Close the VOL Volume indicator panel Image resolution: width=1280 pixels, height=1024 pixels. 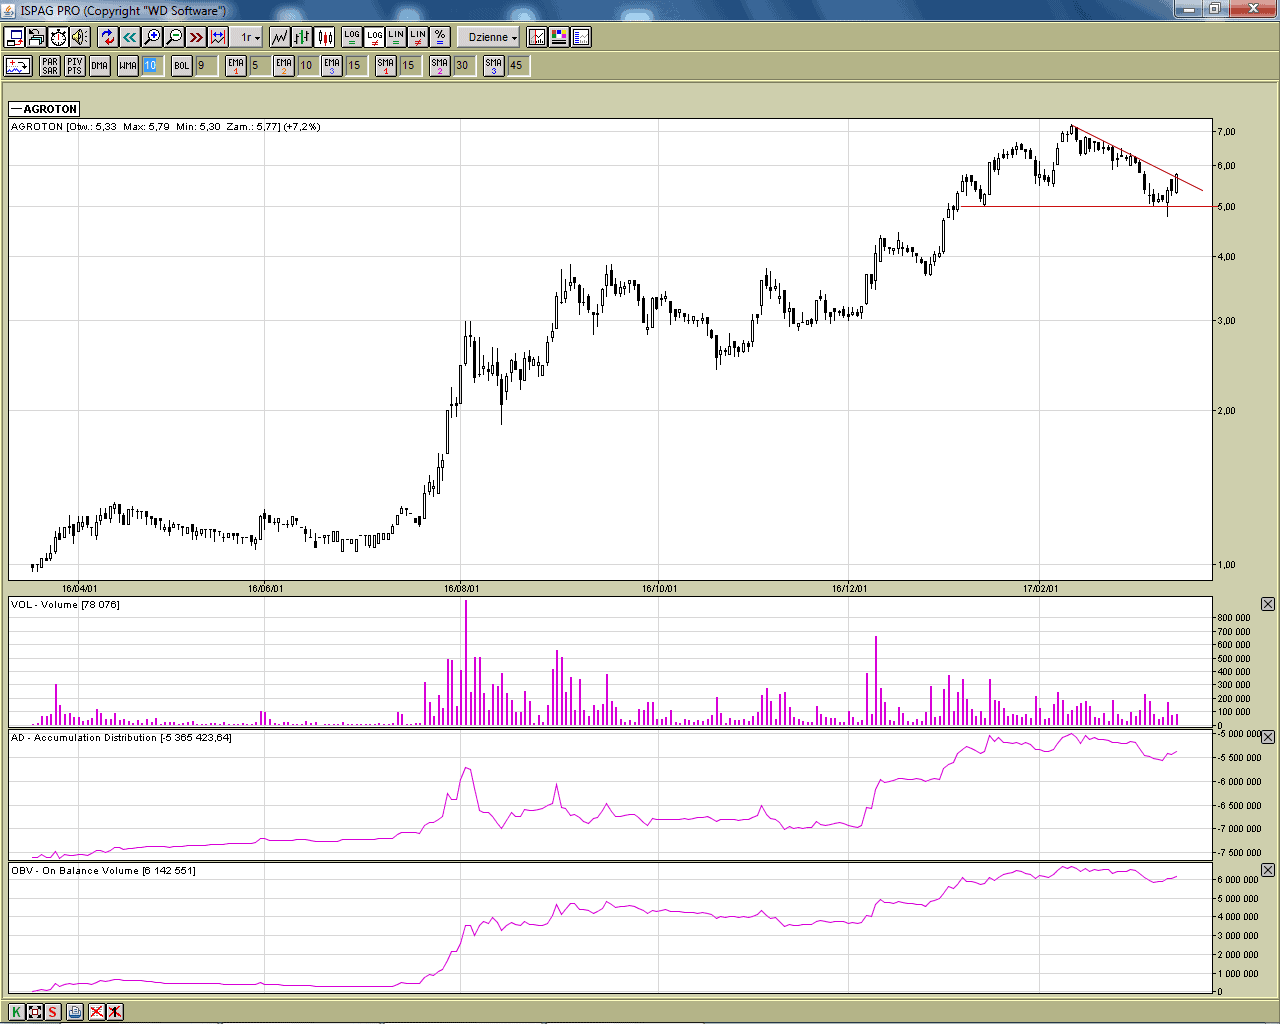click(x=1268, y=604)
